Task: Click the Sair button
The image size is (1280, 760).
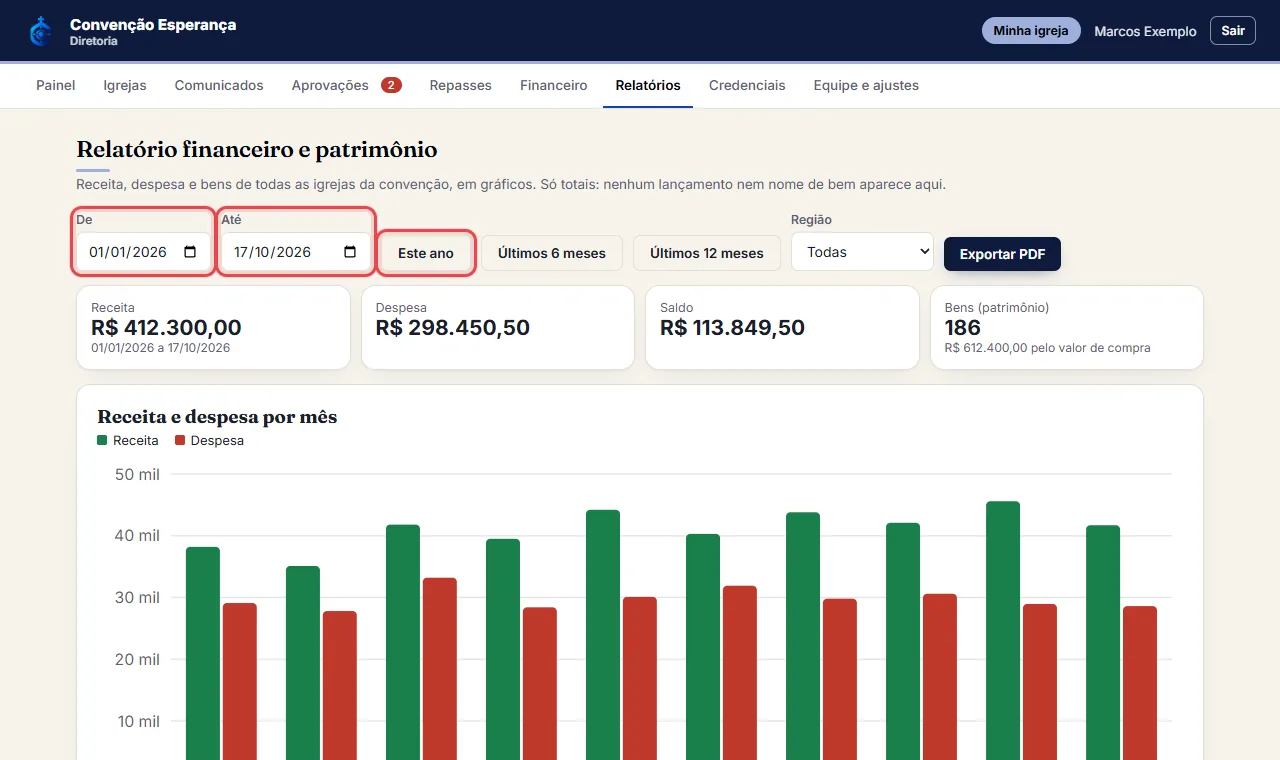Action: click(x=1233, y=31)
